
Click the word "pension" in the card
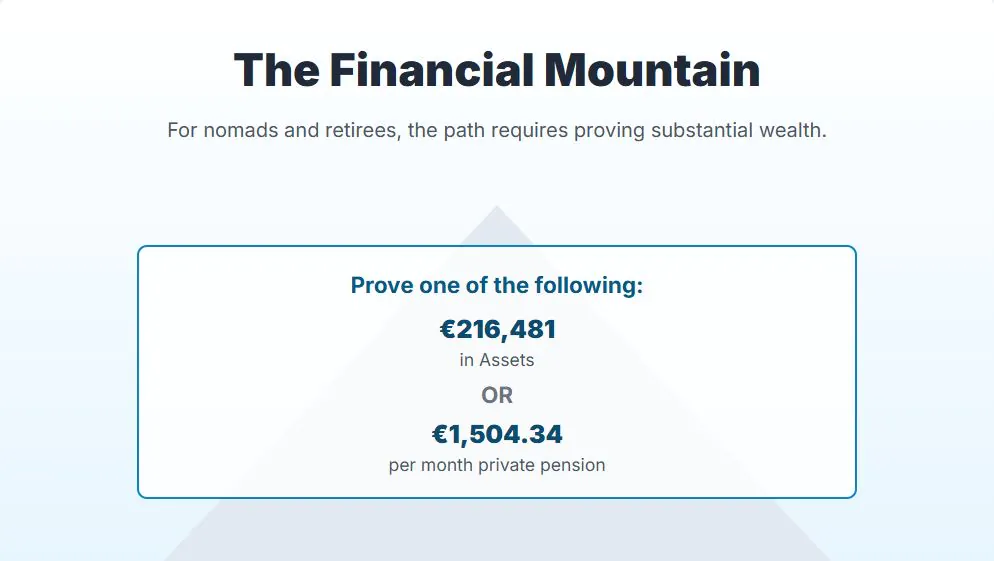575,465
